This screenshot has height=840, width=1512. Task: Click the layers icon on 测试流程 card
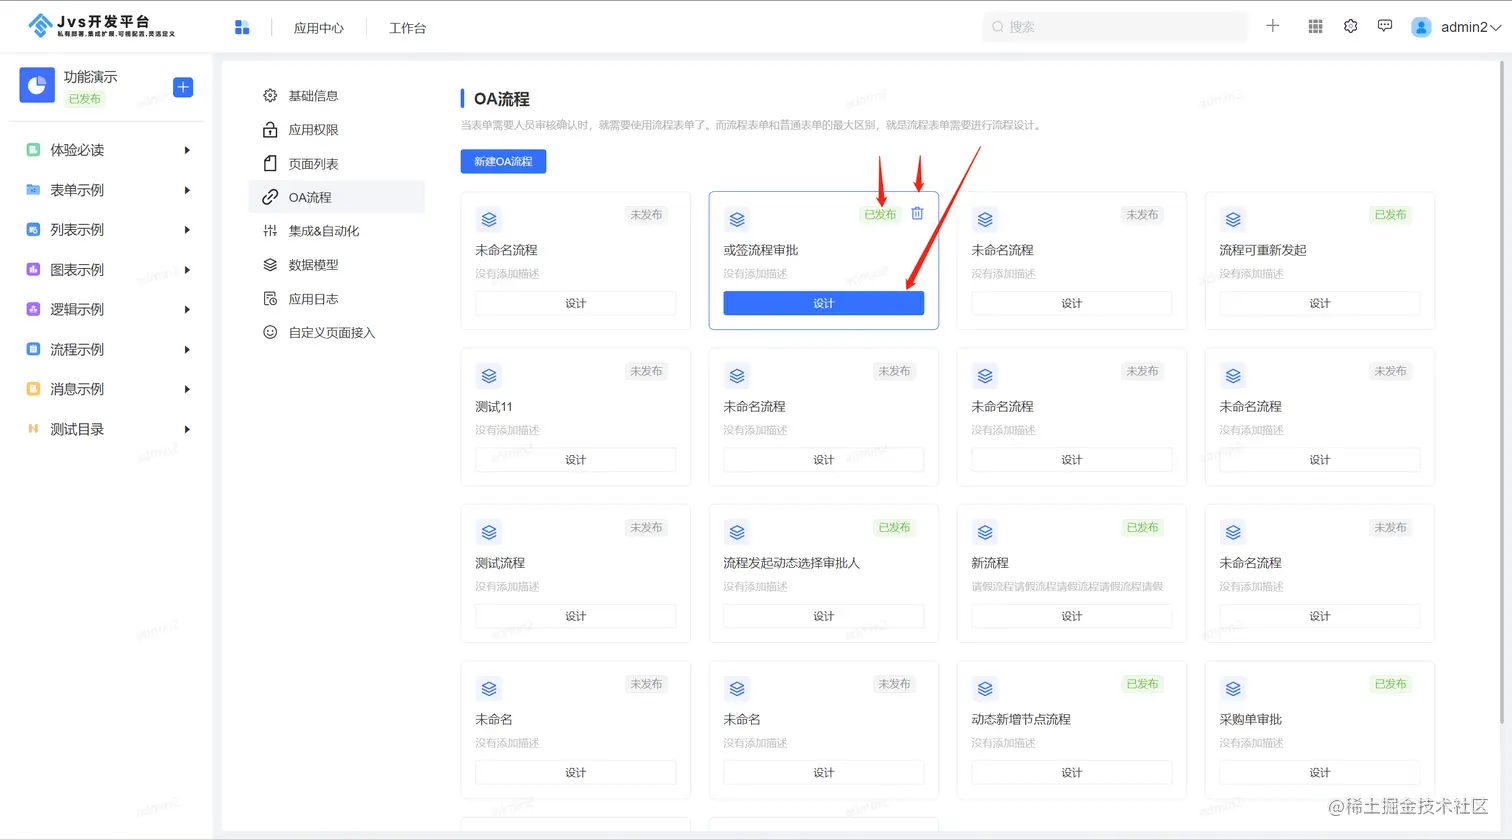pos(489,533)
